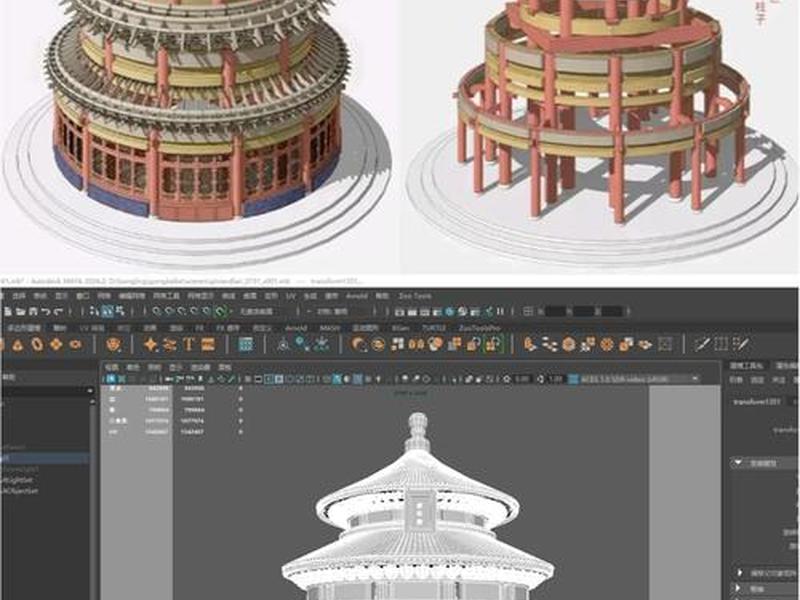Open the 网格工具 (Mesh Tools) menu

pos(166,296)
